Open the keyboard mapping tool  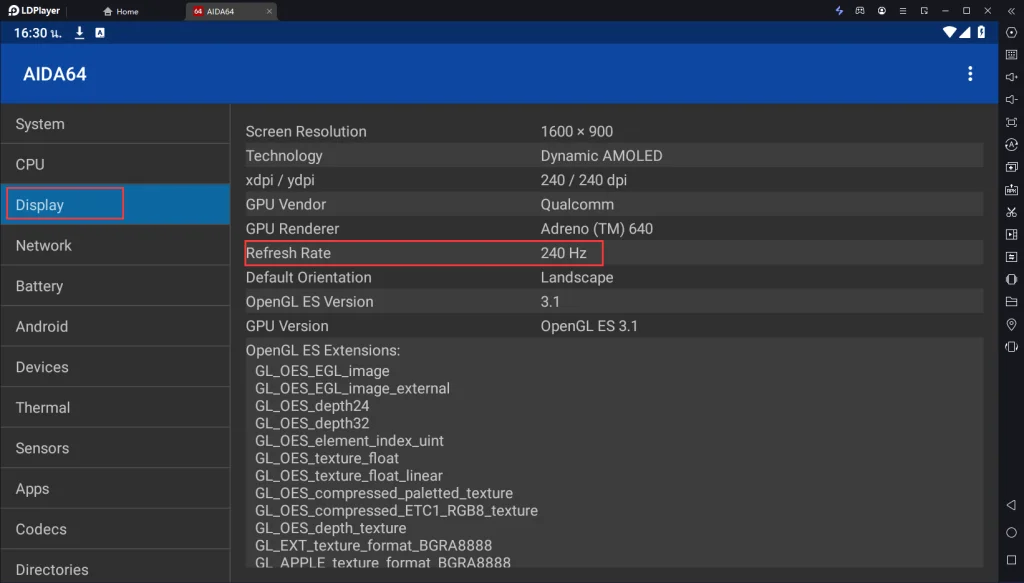click(x=1011, y=55)
